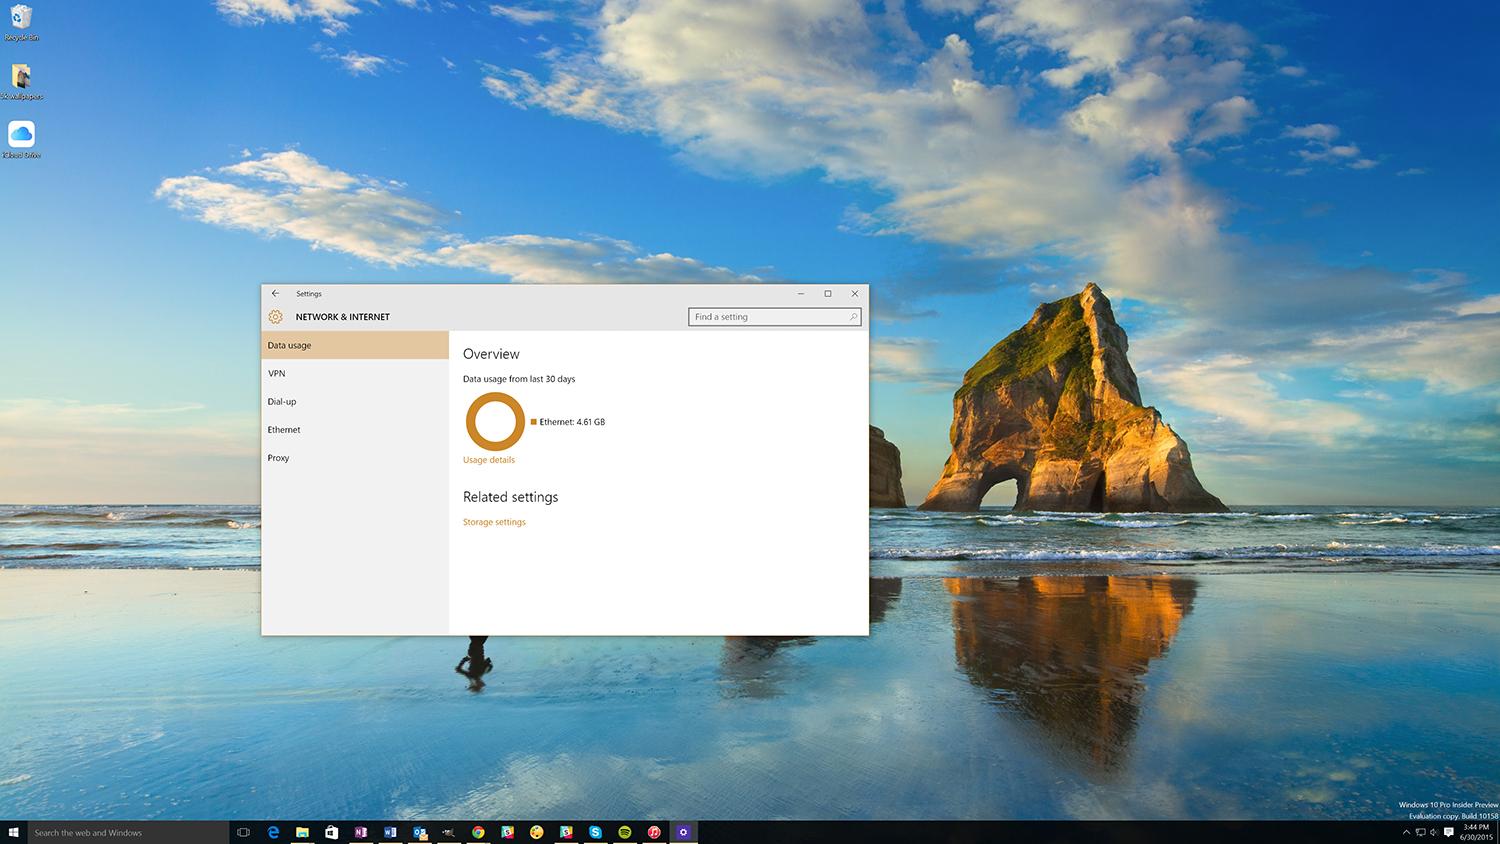Open Word from the taskbar
The width and height of the screenshot is (1500, 844).
[x=390, y=832]
